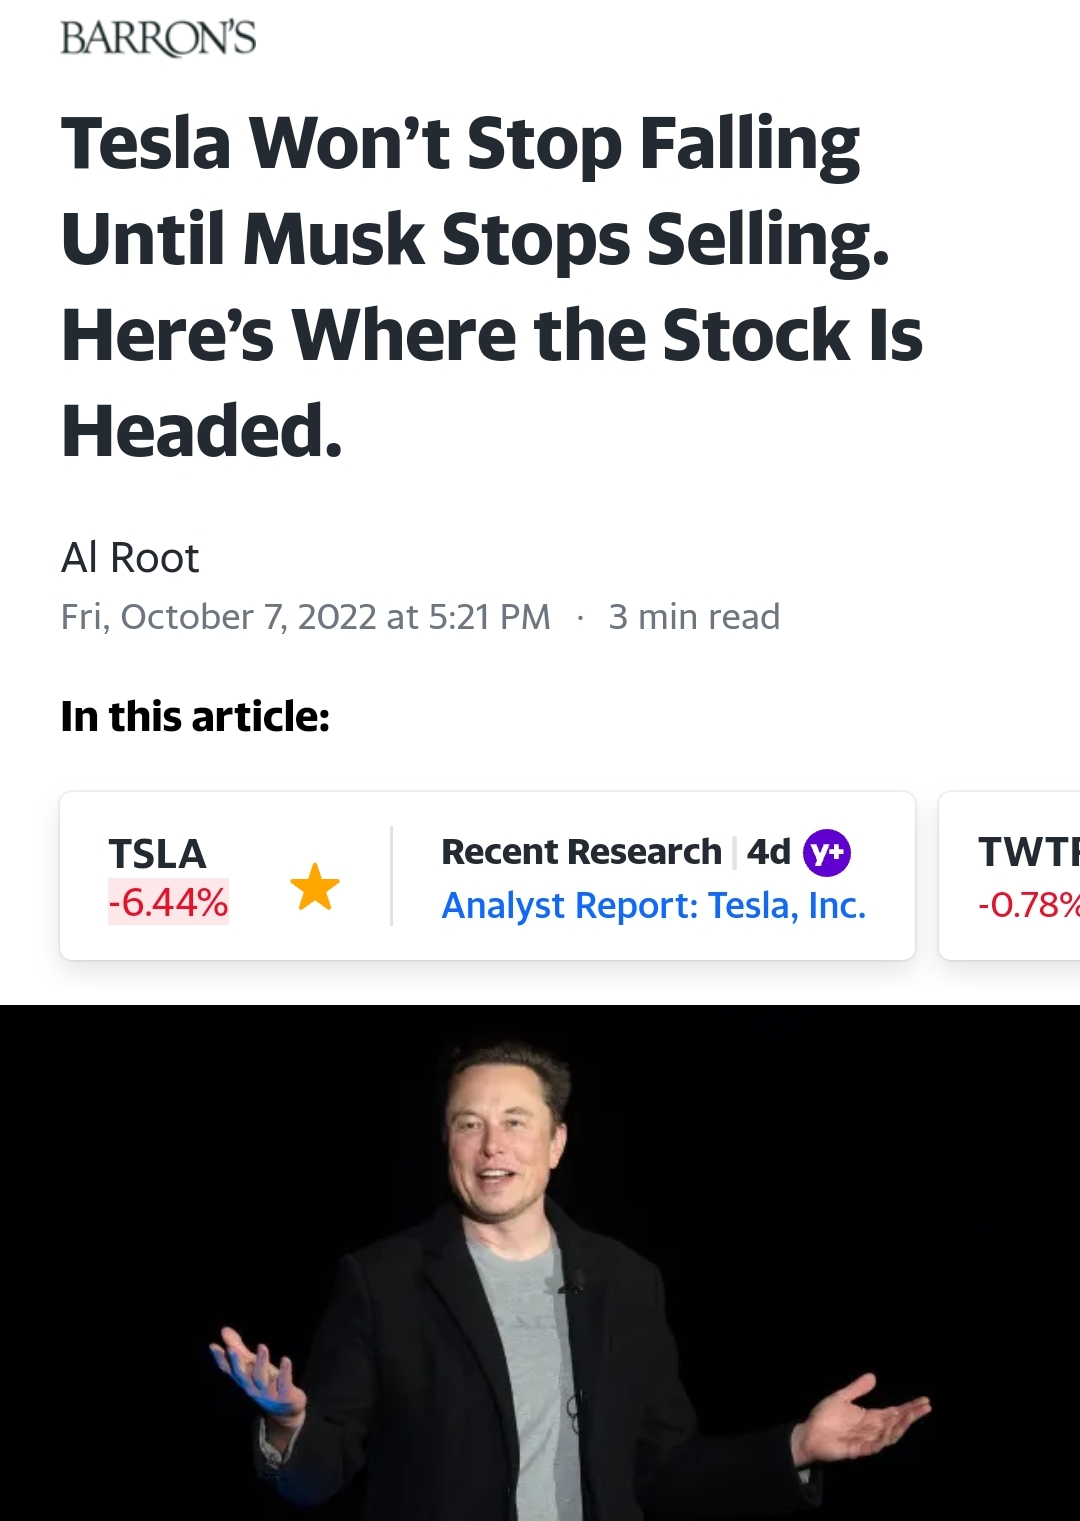This screenshot has width=1080, height=1521.
Task: Click the dot separator before read time
Action: pyautogui.click(x=580, y=617)
